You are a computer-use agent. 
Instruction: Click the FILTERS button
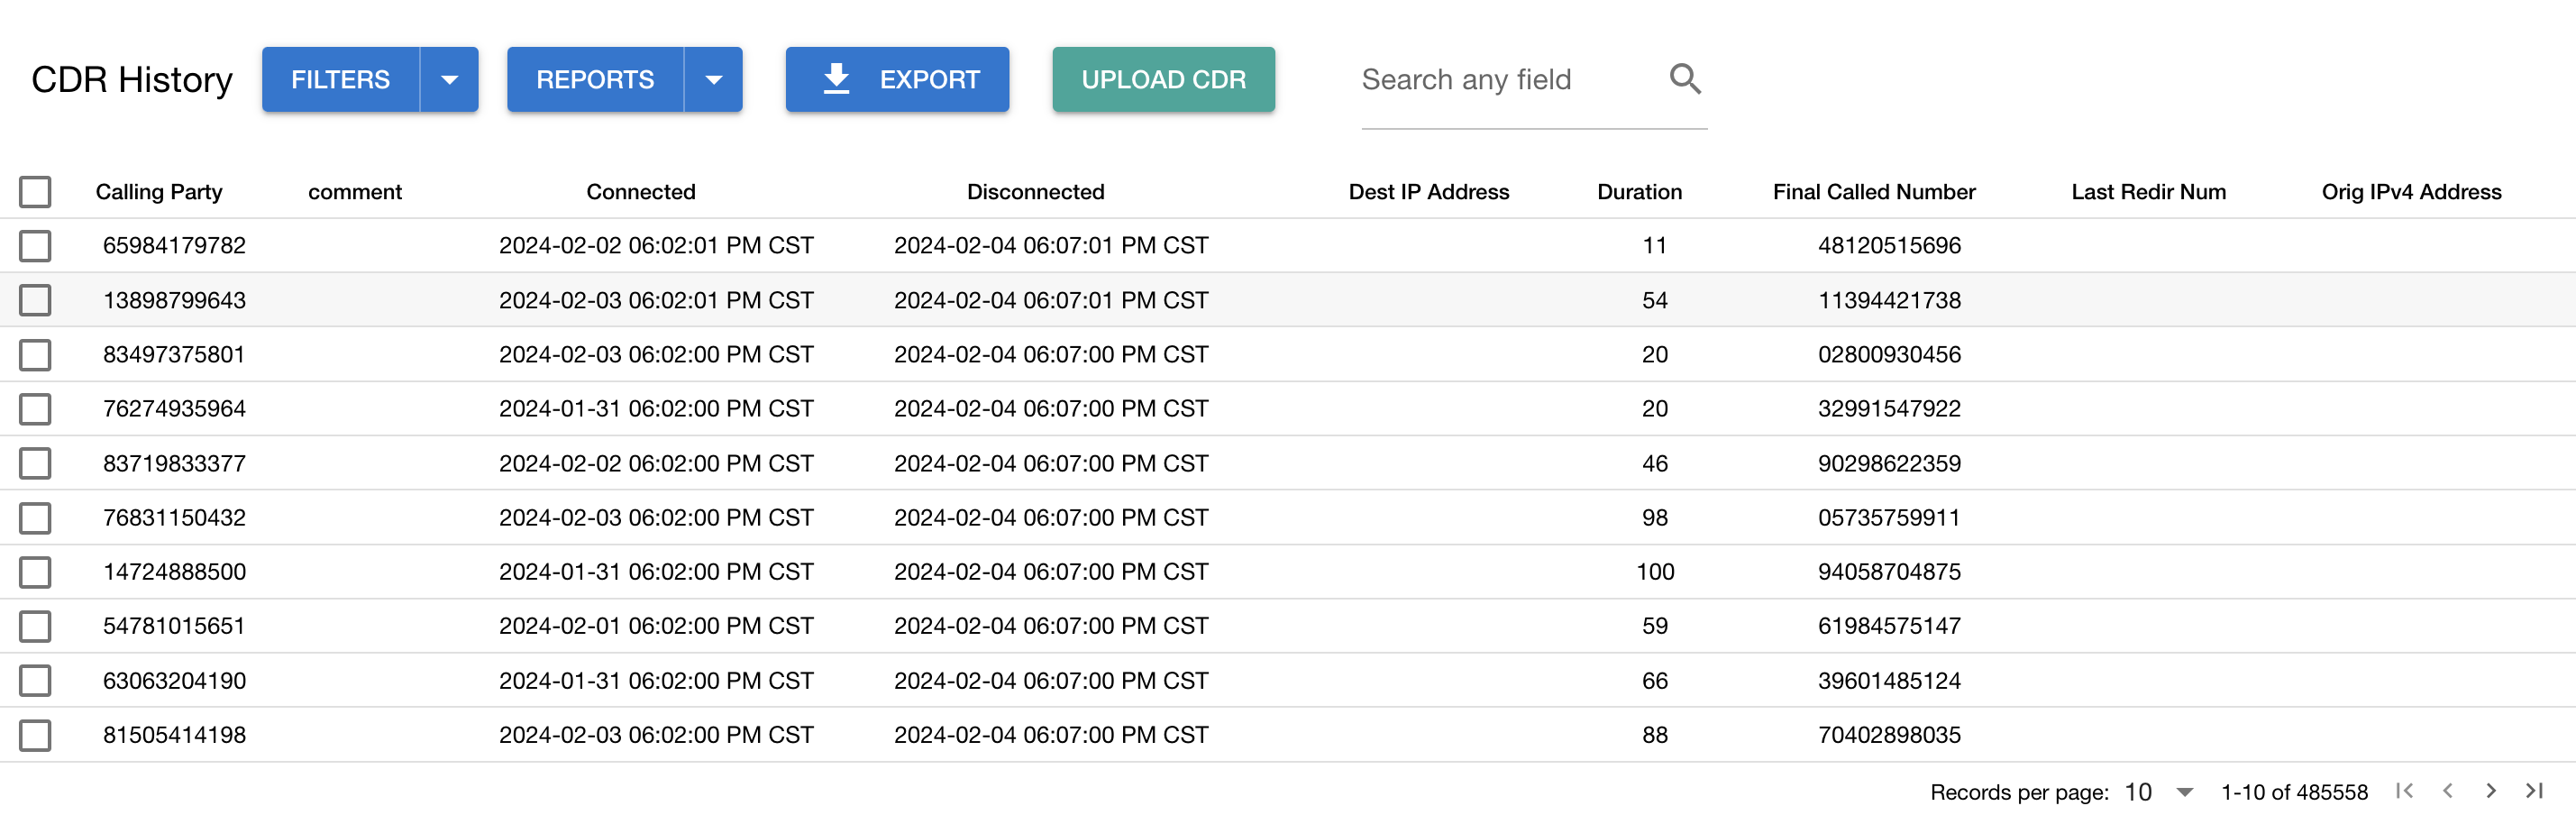pyautogui.click(x=340, y=78)
